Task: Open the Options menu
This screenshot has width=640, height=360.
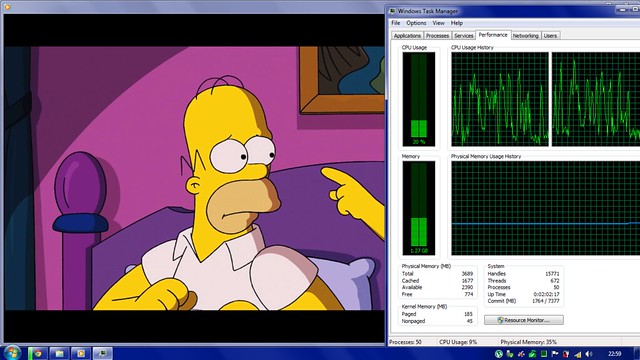Action: [416, 23]
